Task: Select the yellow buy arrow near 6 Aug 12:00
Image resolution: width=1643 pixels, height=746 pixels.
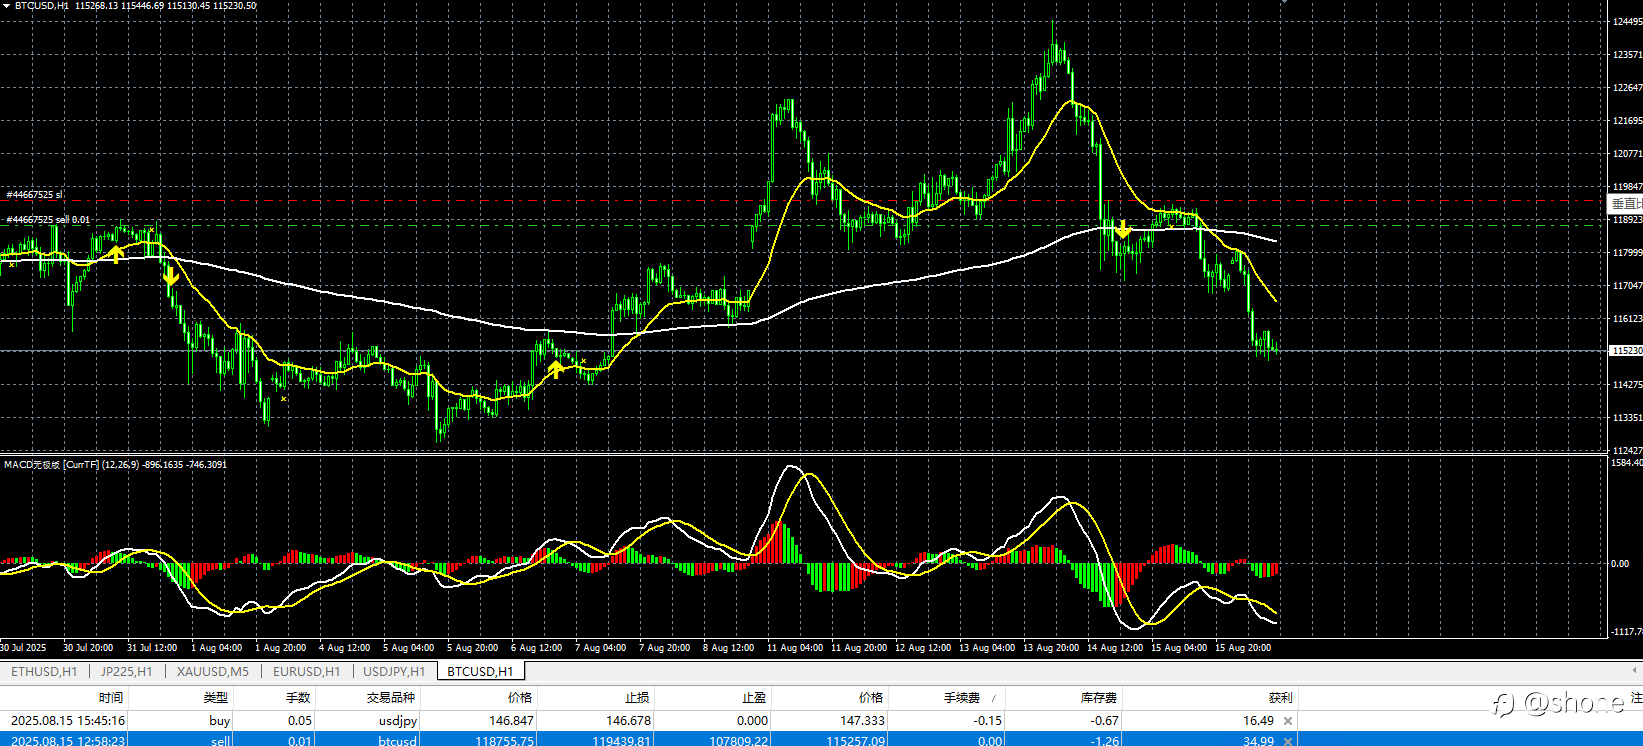Action: tap(556, 370)
